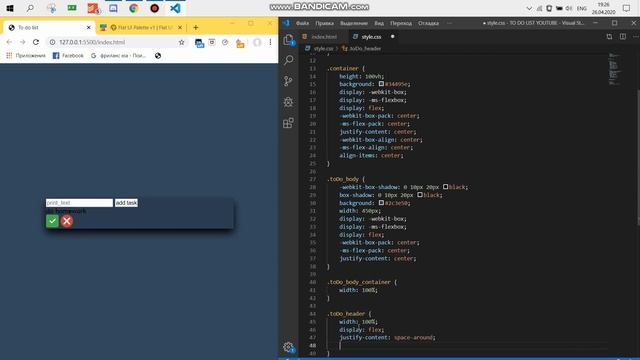The image size is (640, 360).
Task: Click the Chrome address bar URL
Action: (x=92, y=42)
